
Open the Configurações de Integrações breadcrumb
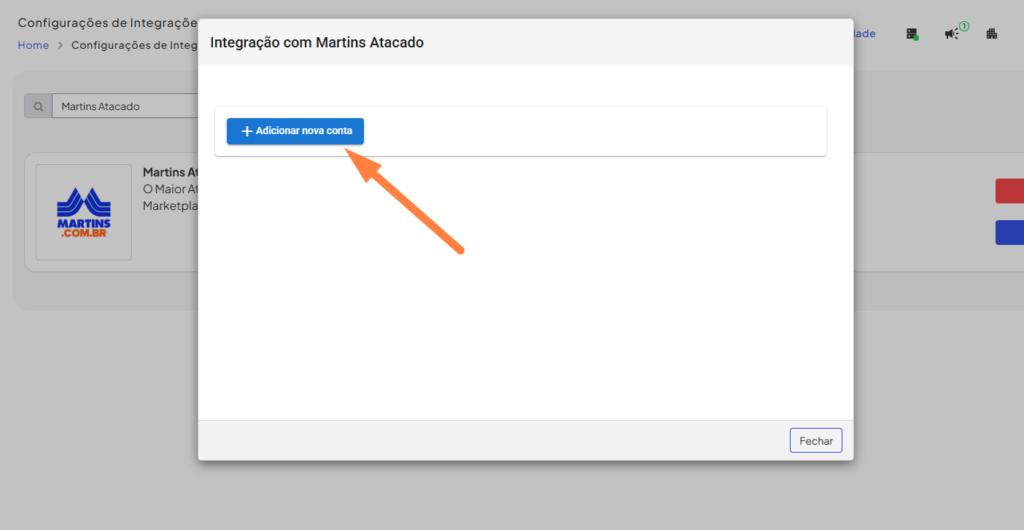pos(133,45)
